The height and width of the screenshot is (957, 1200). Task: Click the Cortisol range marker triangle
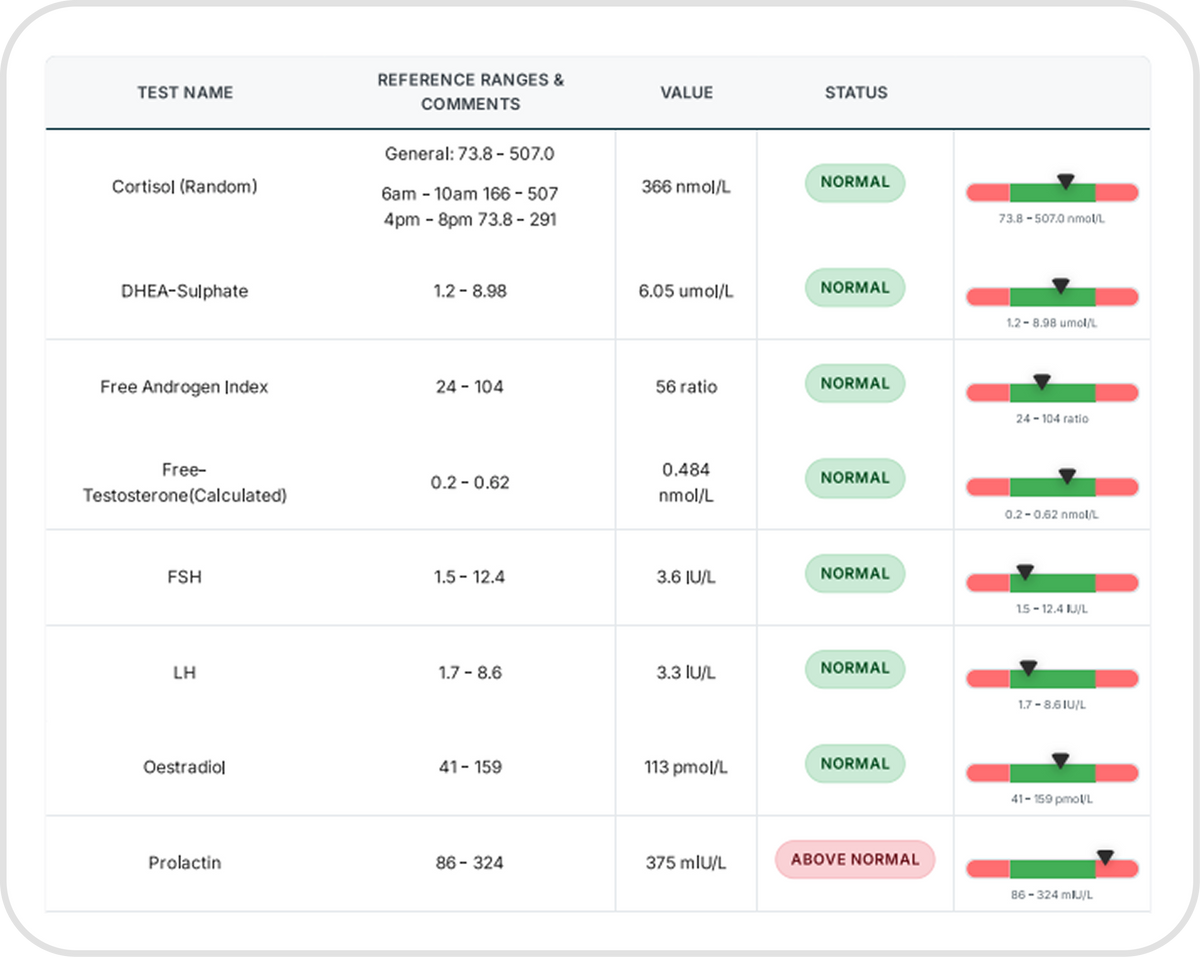1066,181
